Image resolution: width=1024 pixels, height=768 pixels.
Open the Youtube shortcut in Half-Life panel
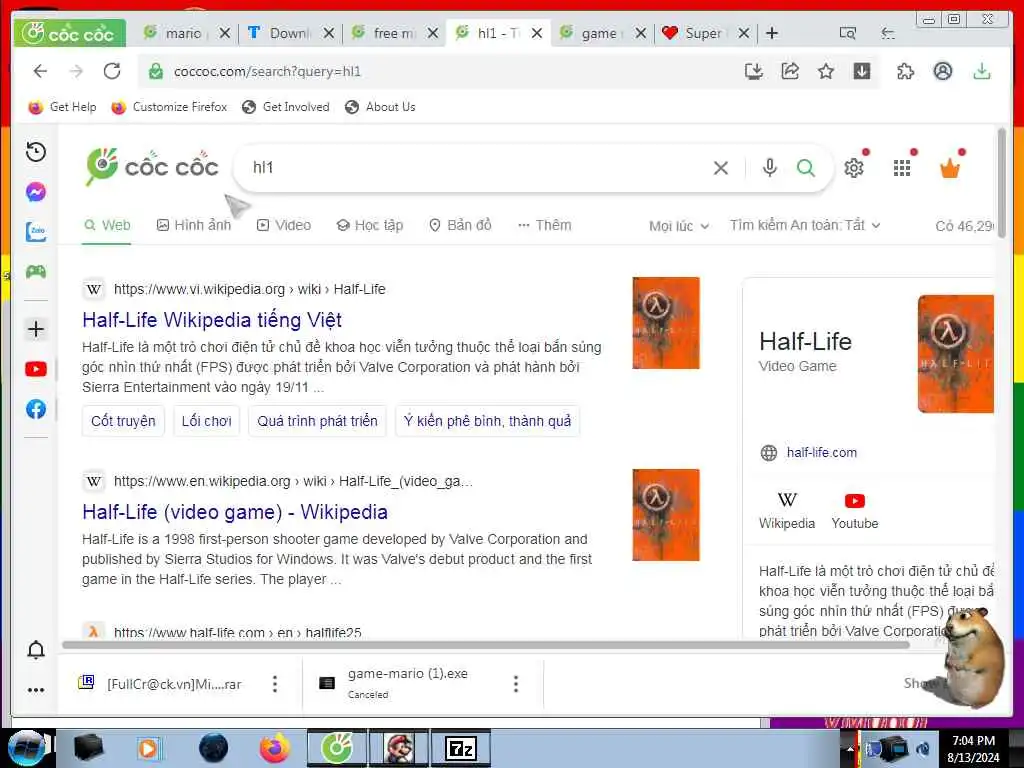click(x=854, y=511)
